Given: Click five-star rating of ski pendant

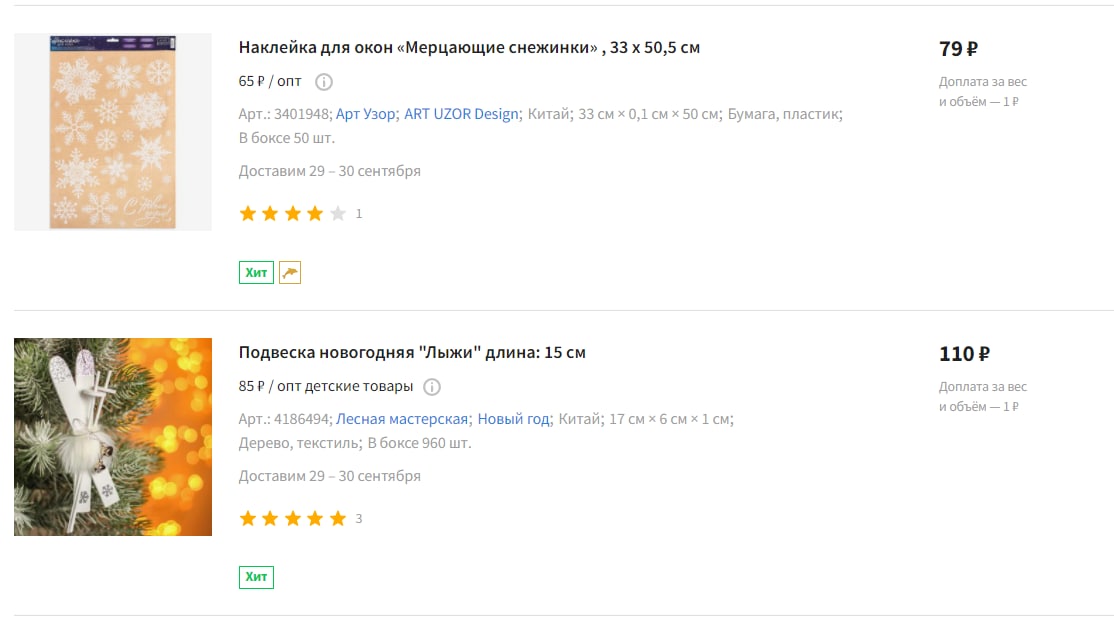Looking at the screenshot, I should 293,519.
